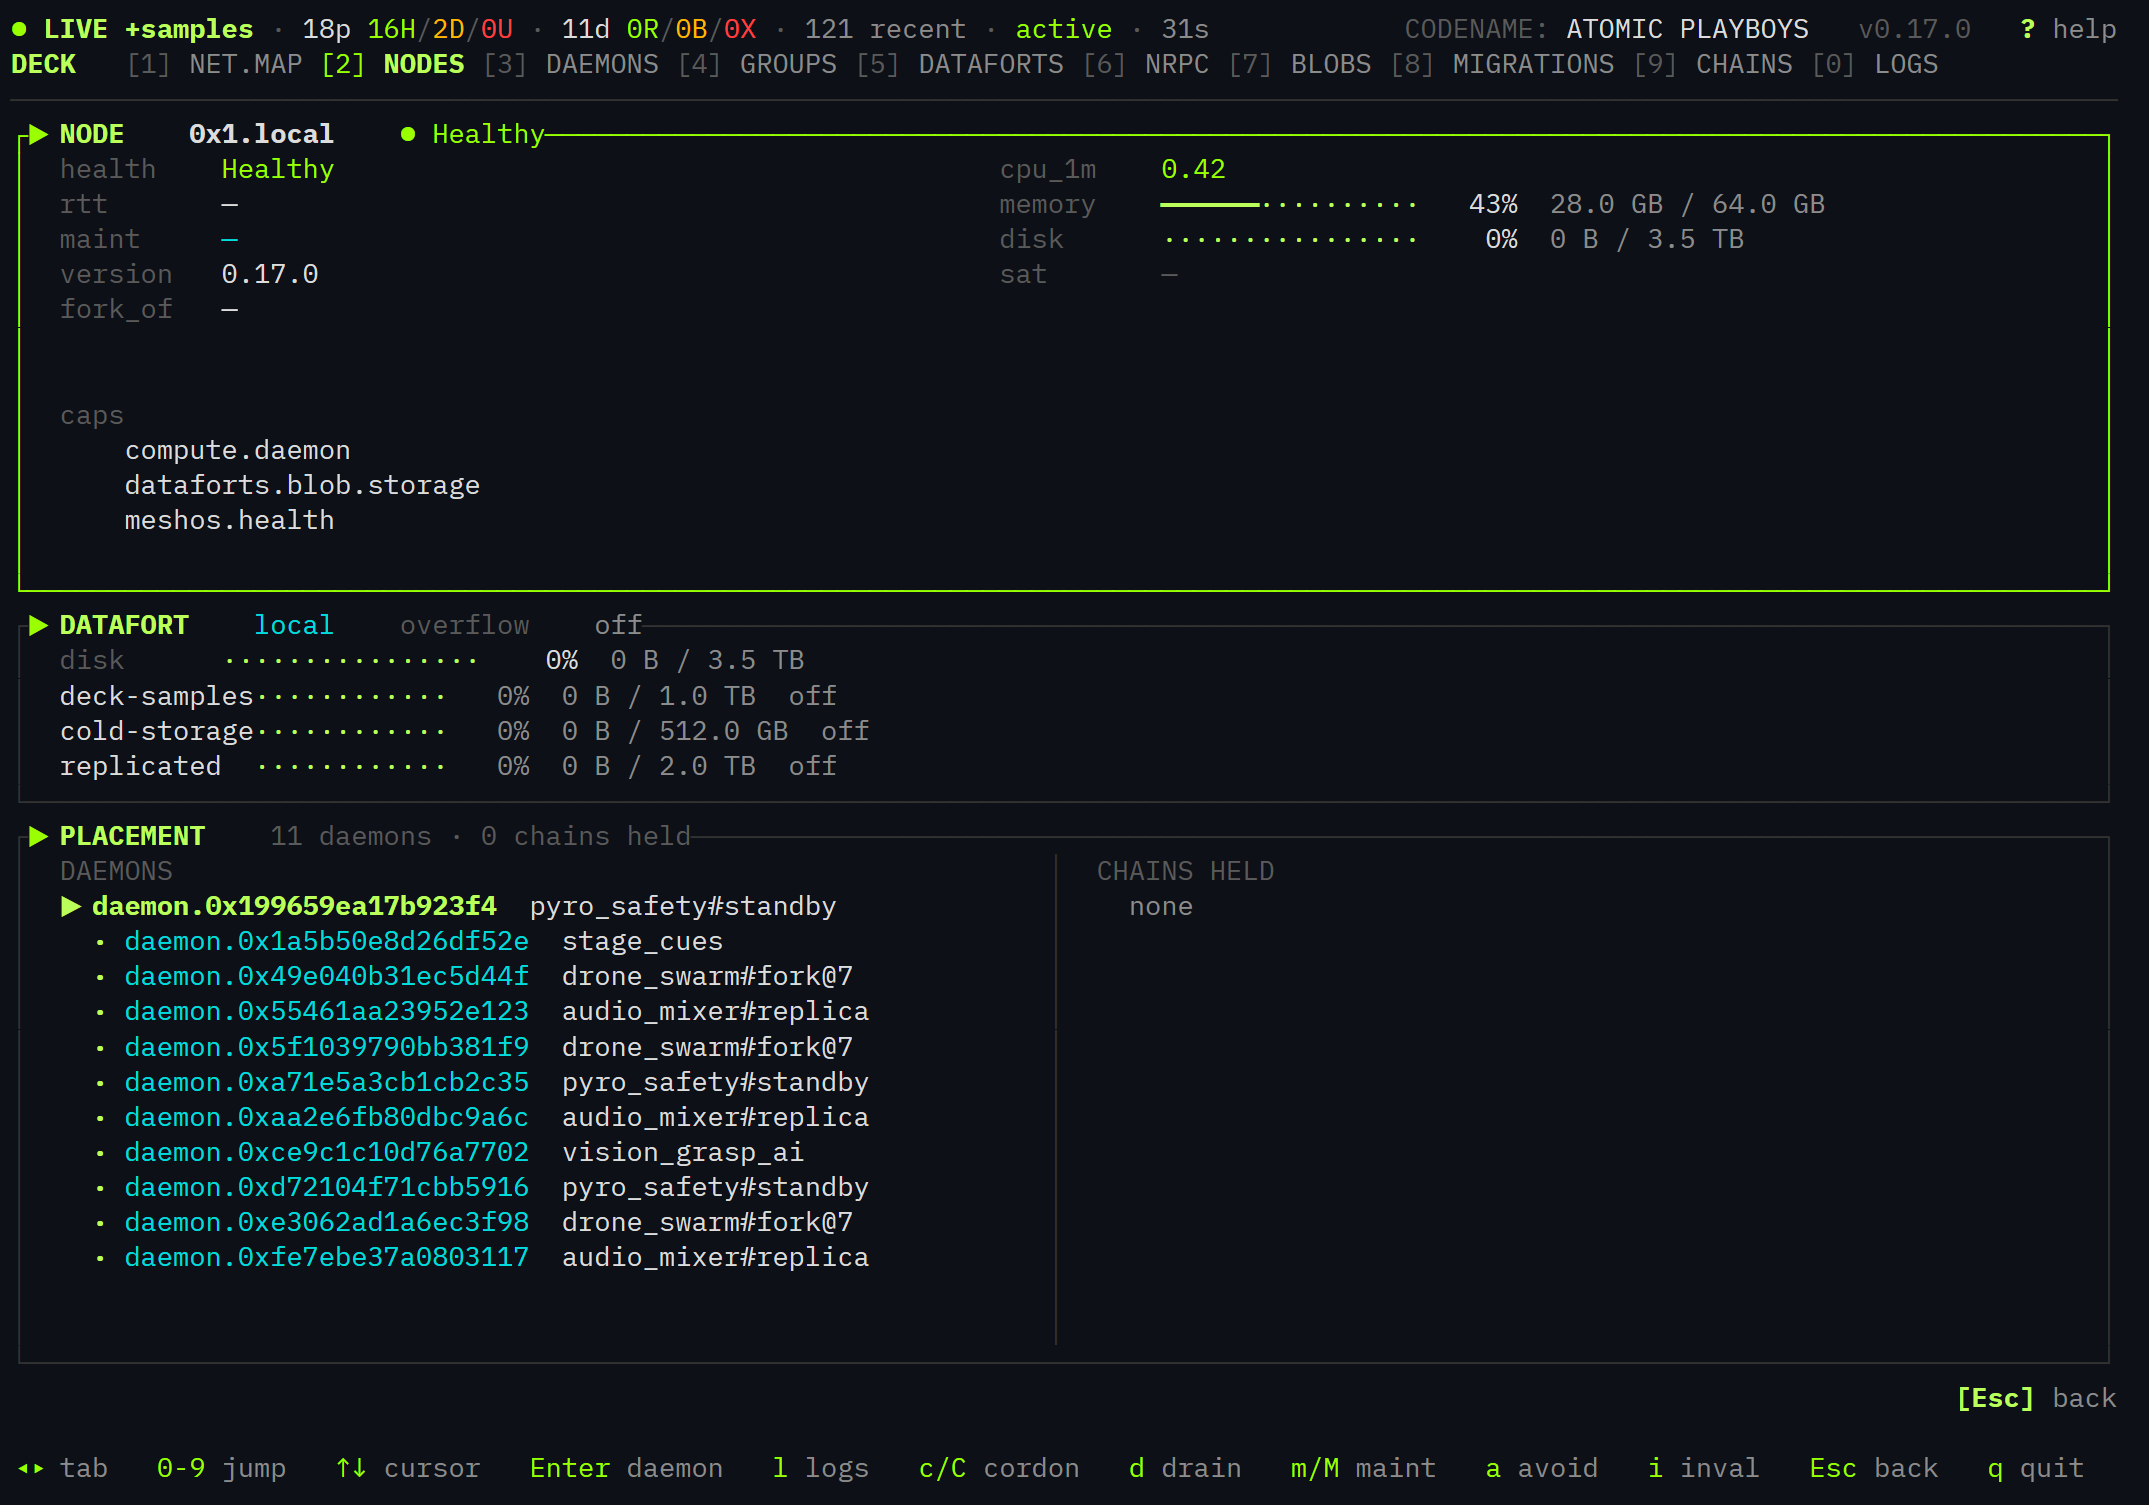Toggle DATAFORT overflow off value
2149x1505 pixels.
pyautogui.click(x=618, y=625)
